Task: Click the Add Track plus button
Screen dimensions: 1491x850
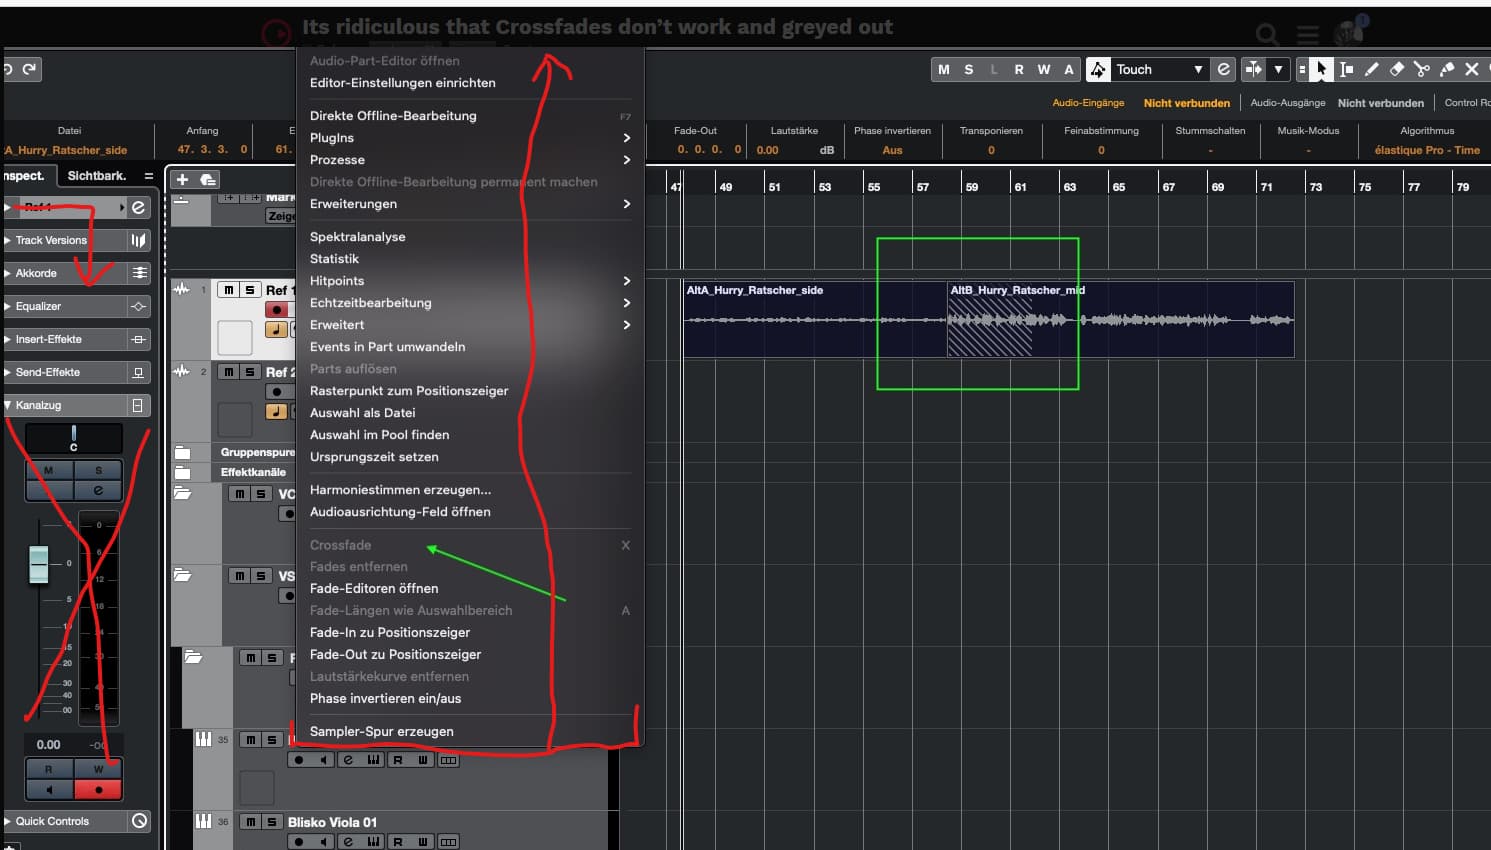Action: coord(182,179)
